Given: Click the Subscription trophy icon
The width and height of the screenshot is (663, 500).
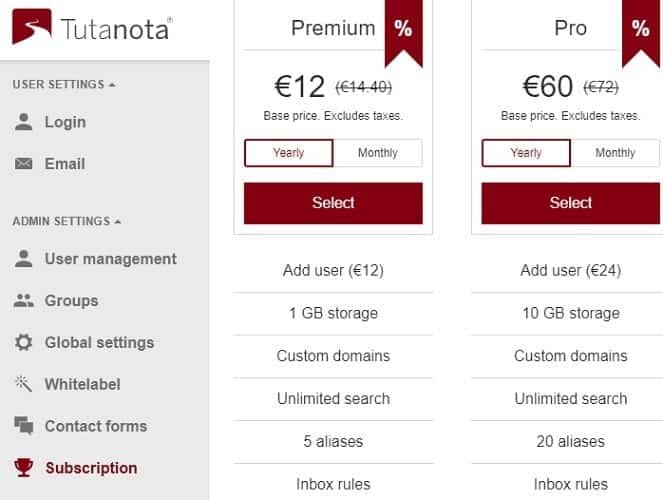Looking at the screenshot, I should coord(24,467).
